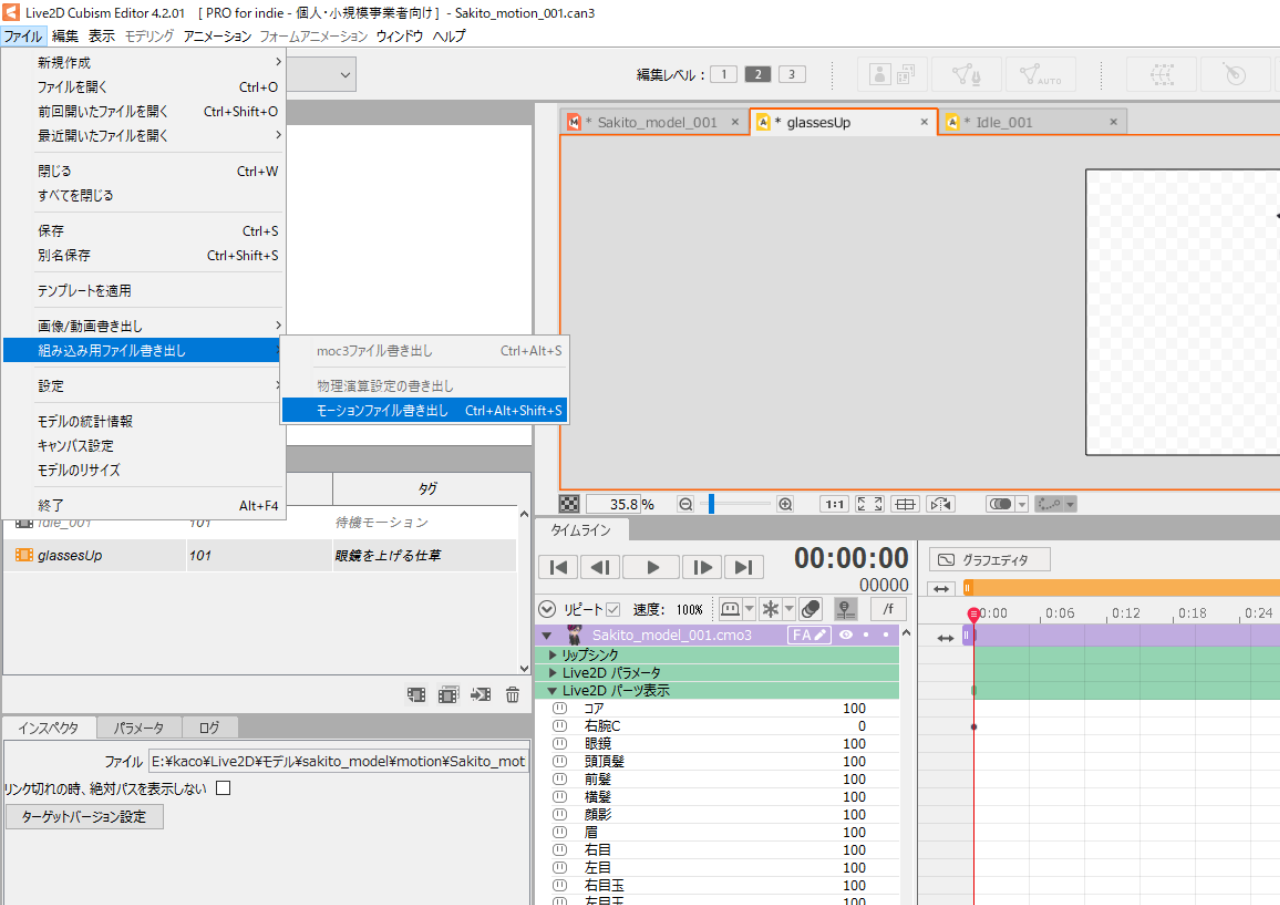Toggle the checkerboard background icon
Screen dimensions: 1280x905
(569, 504)
